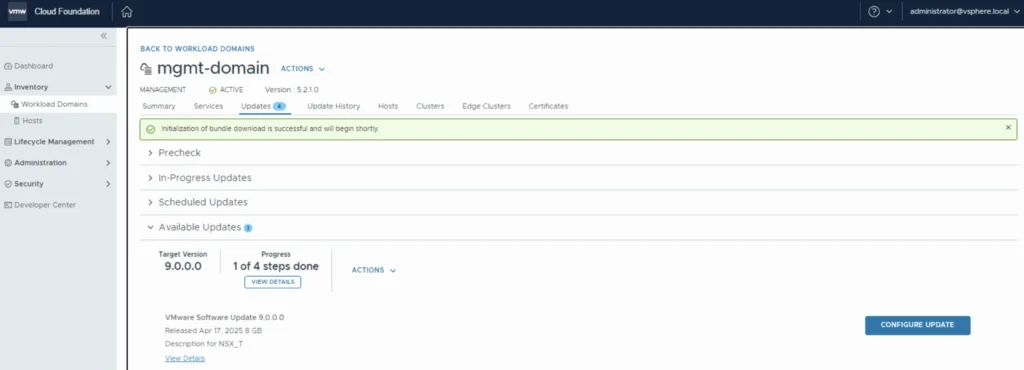
Task: Switch to the Summary tab
Action: click(159, 106)
